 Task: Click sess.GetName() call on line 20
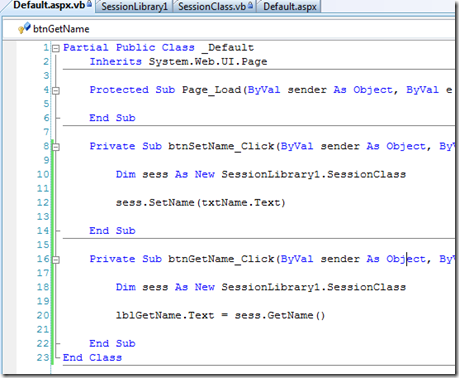pyautogui.click(x=280, y=315)
